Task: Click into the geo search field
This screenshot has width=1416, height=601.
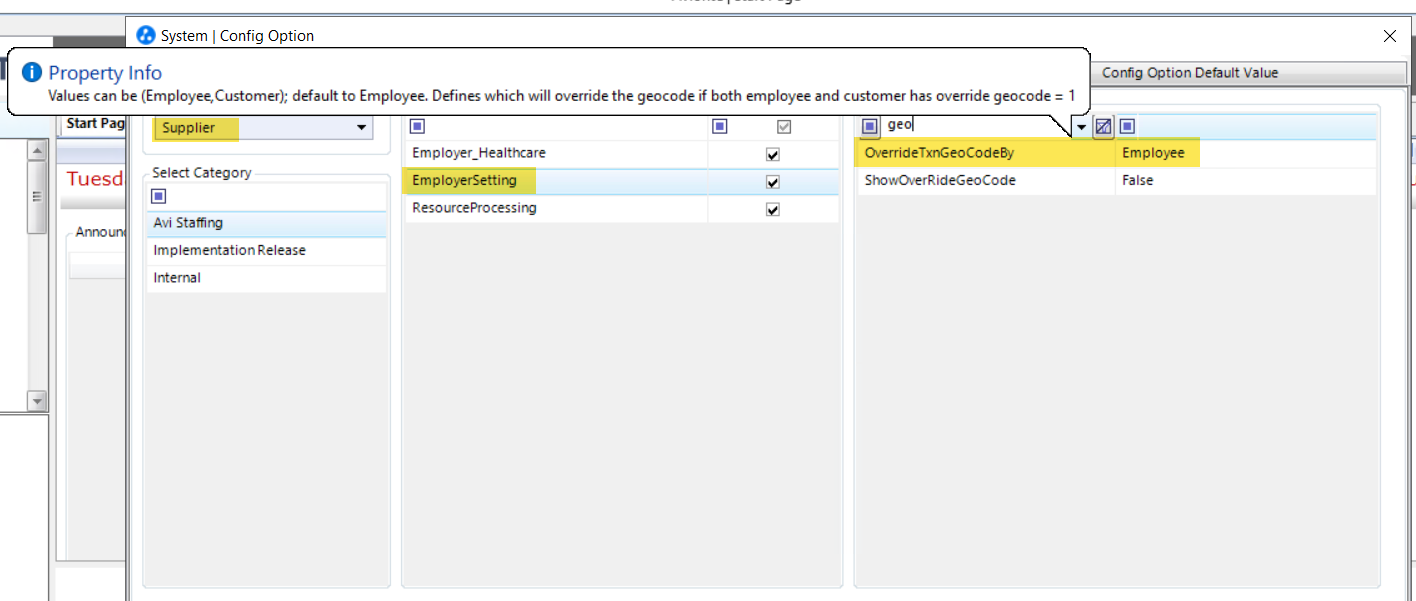Action: (975, 126)
